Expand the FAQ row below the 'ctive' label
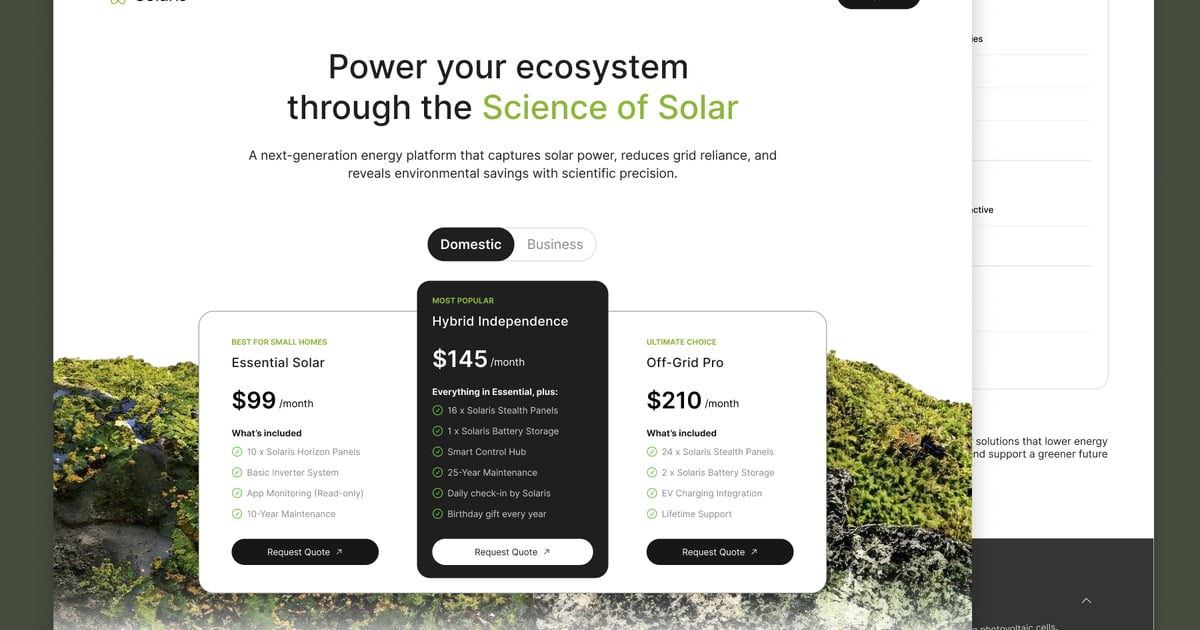Viewport: 1200px width, 630px height. [1040, 245]
